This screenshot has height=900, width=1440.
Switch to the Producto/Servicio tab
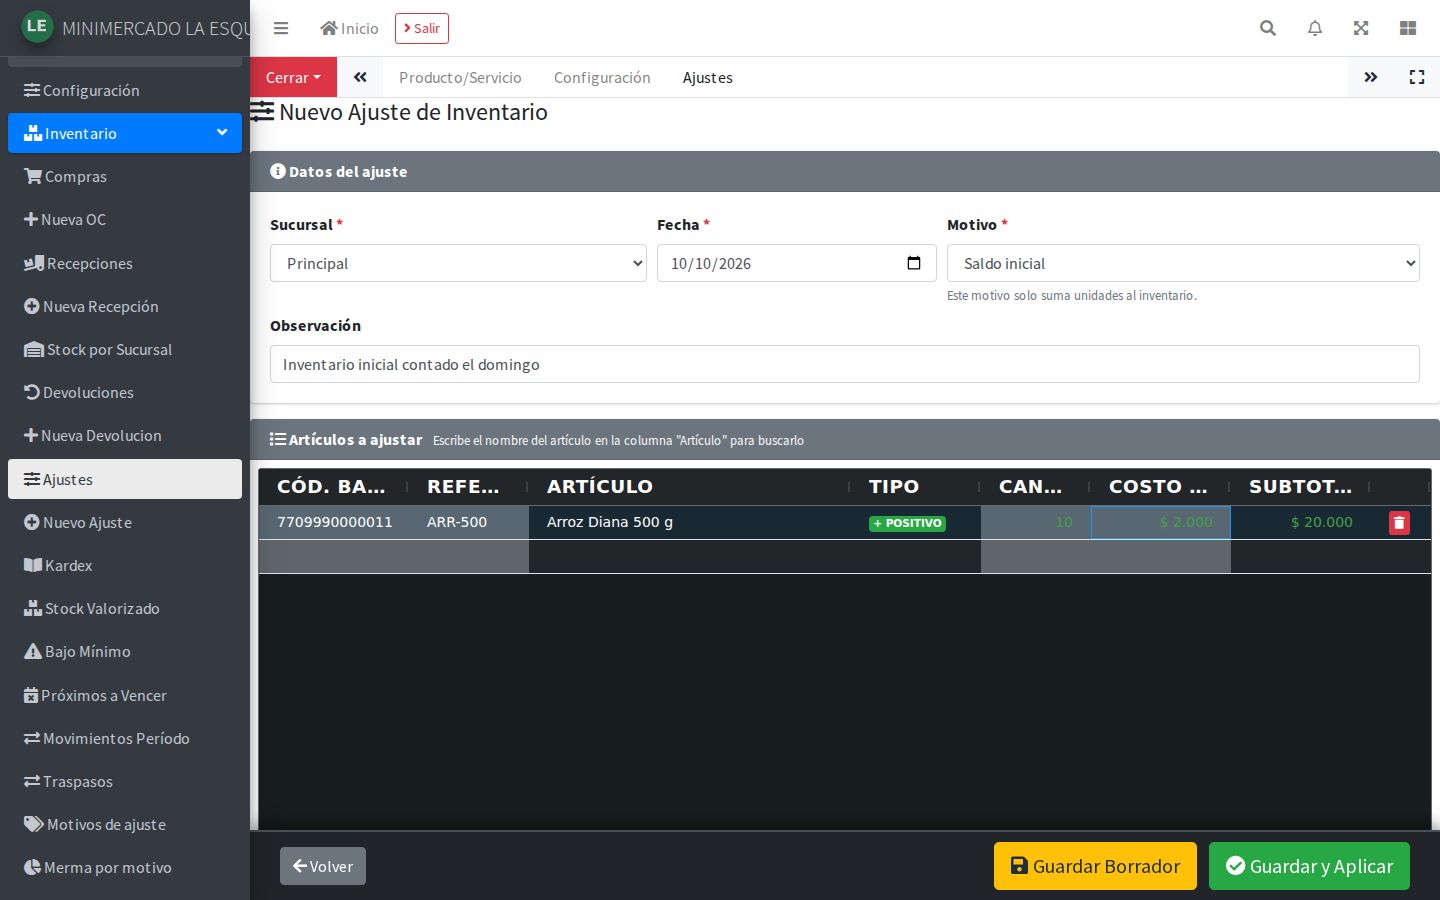coord(460,77)
